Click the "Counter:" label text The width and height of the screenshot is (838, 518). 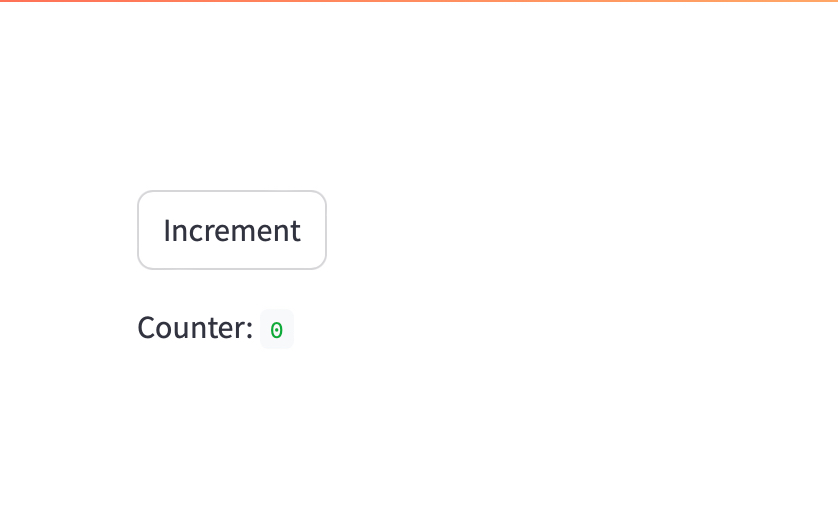[x=195, y=328]
